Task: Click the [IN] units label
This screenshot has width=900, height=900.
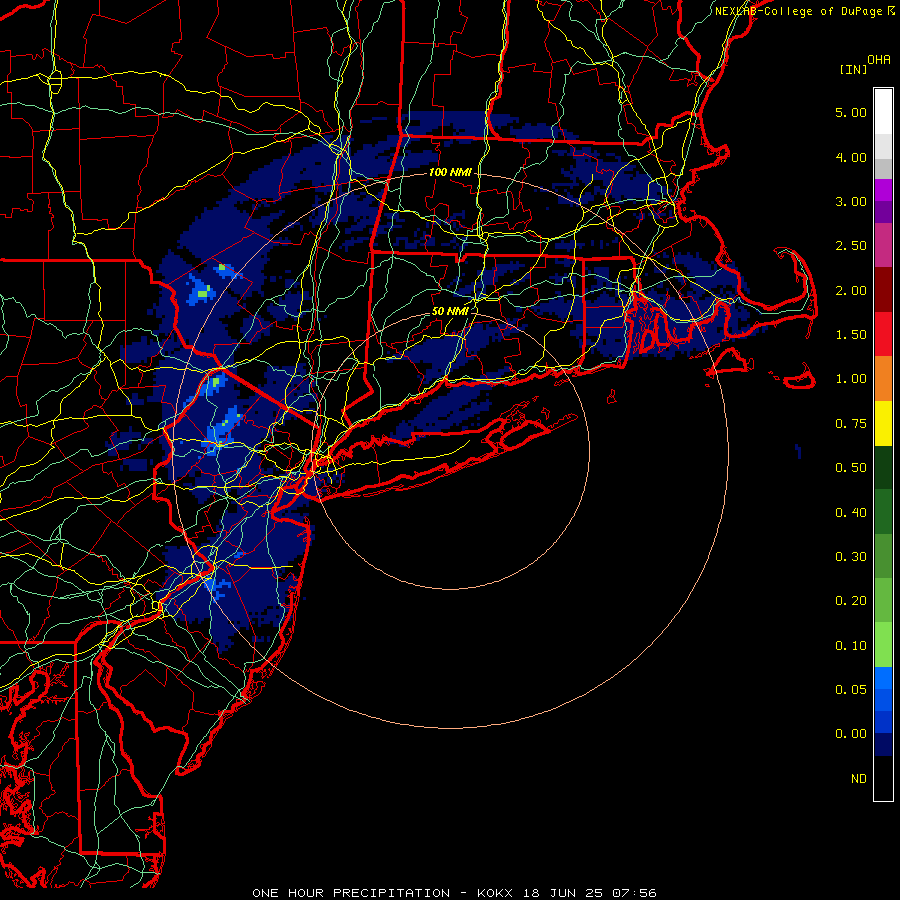Action: coord(854,69)
